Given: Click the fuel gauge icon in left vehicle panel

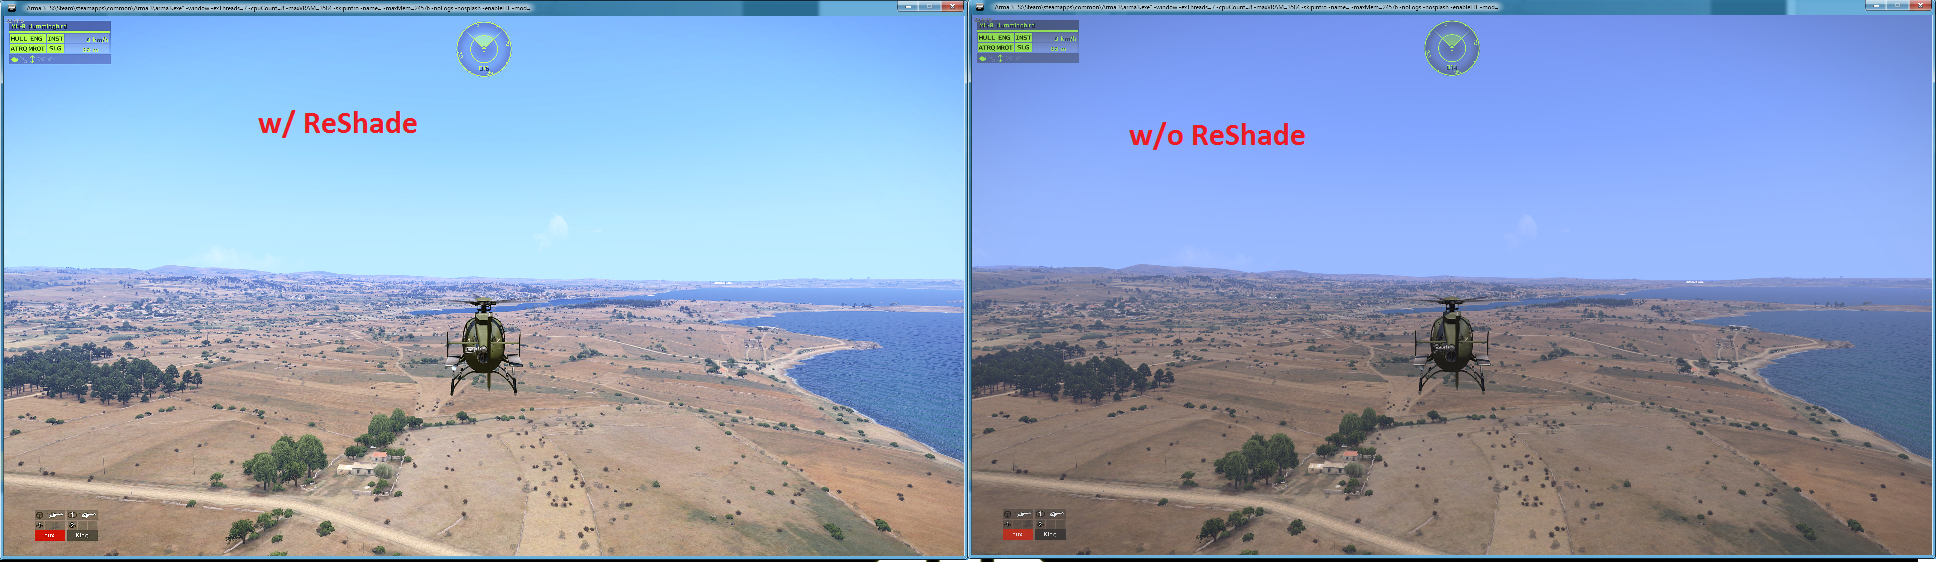Looking at the screenshot, I should click(15, 59).
